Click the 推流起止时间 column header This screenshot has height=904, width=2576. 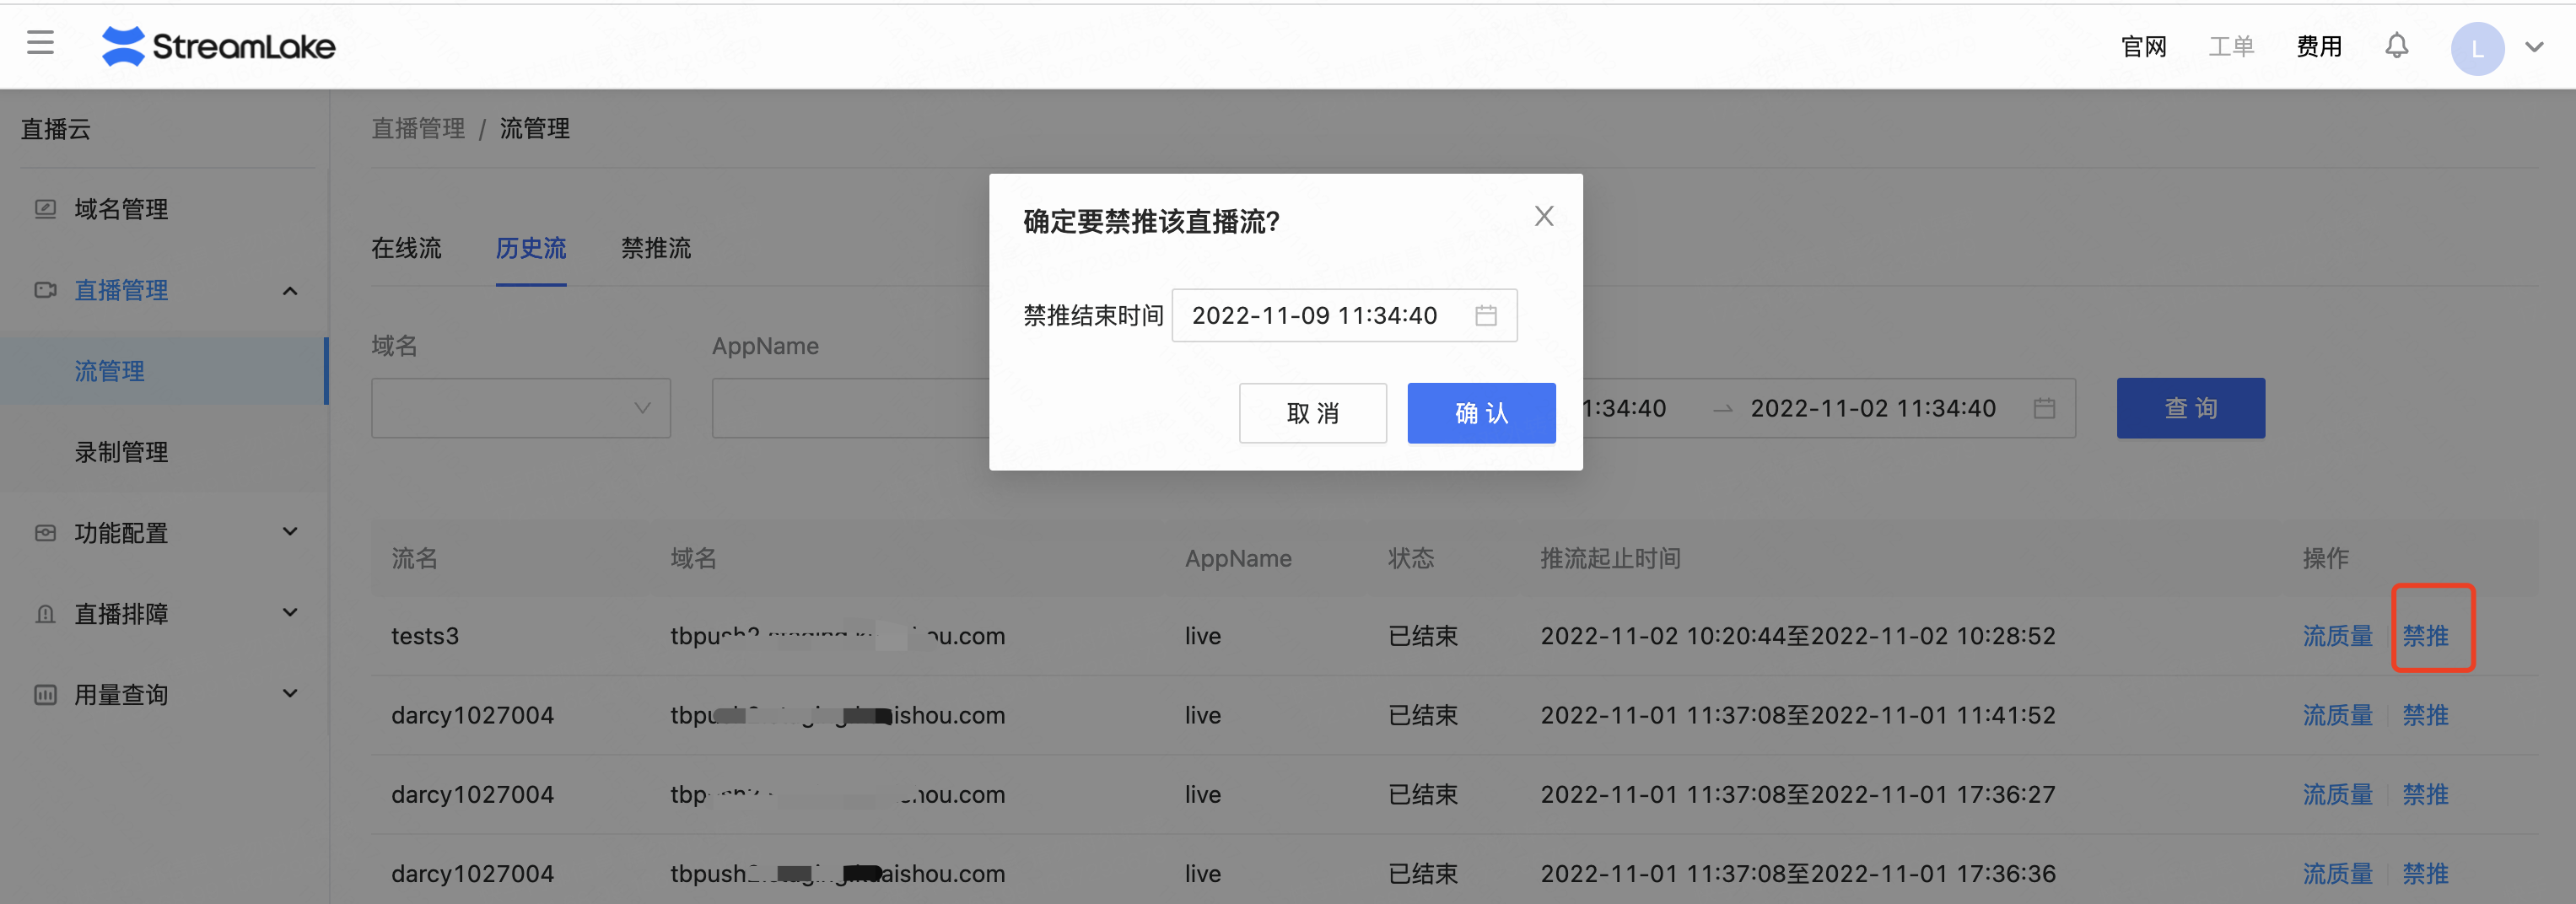1610,558
